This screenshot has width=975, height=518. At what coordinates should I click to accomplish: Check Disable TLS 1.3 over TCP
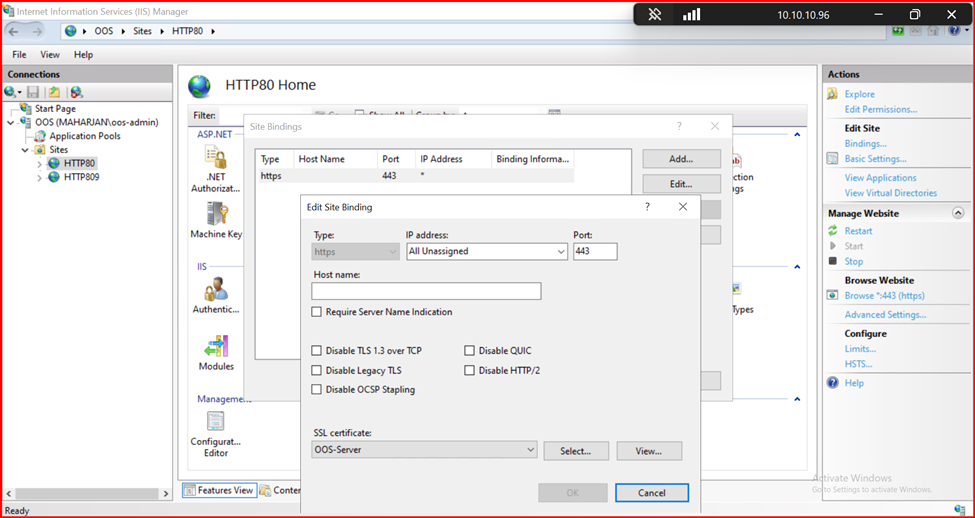click(317, 351)
